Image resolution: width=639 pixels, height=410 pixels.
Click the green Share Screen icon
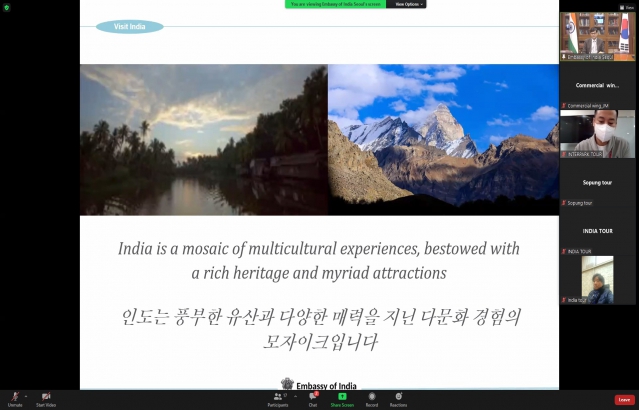pos(342,397)
